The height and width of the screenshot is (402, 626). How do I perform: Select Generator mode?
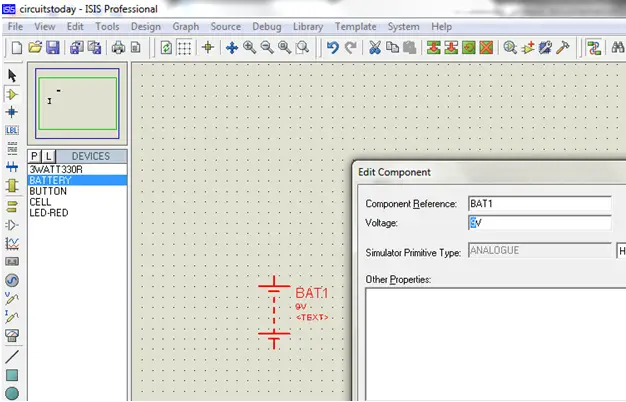[12, 280]
